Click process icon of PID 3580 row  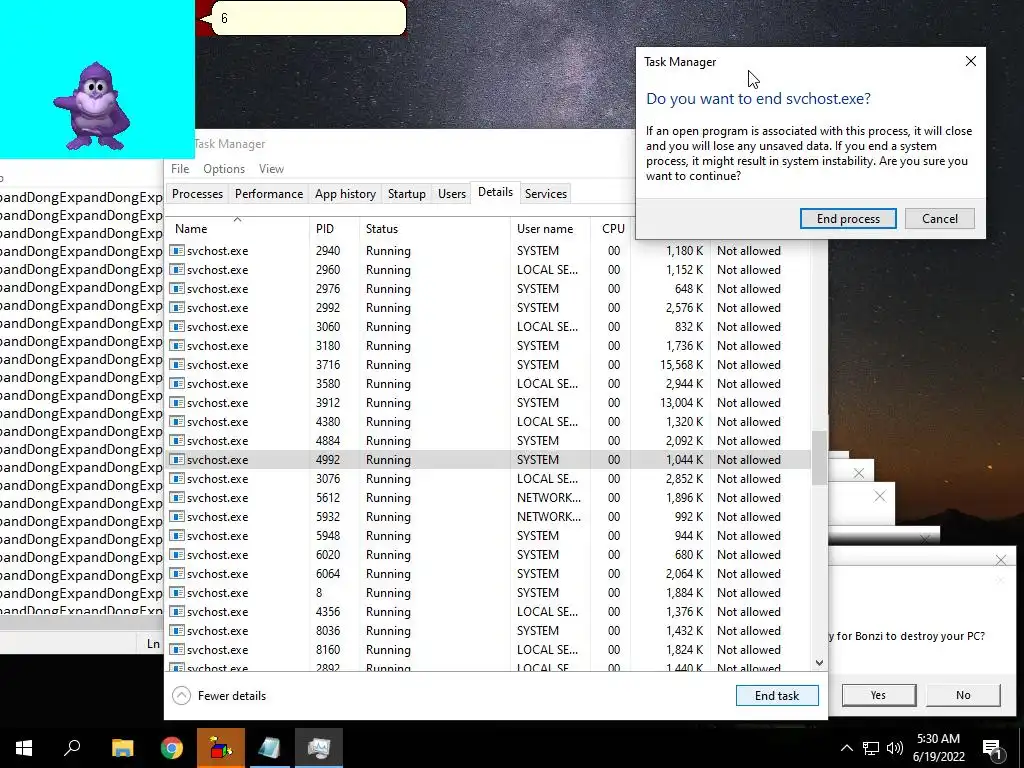tap(176, 383)
